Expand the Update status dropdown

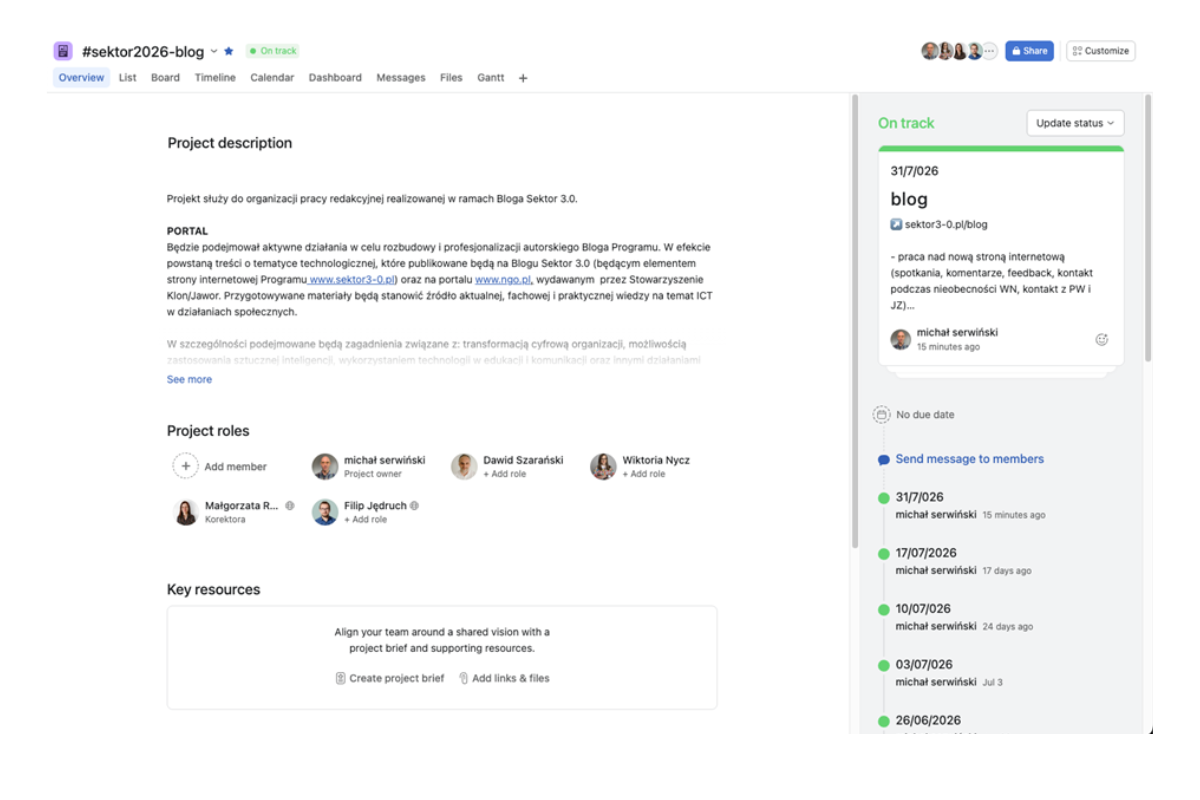click(x=1075, y=123)
